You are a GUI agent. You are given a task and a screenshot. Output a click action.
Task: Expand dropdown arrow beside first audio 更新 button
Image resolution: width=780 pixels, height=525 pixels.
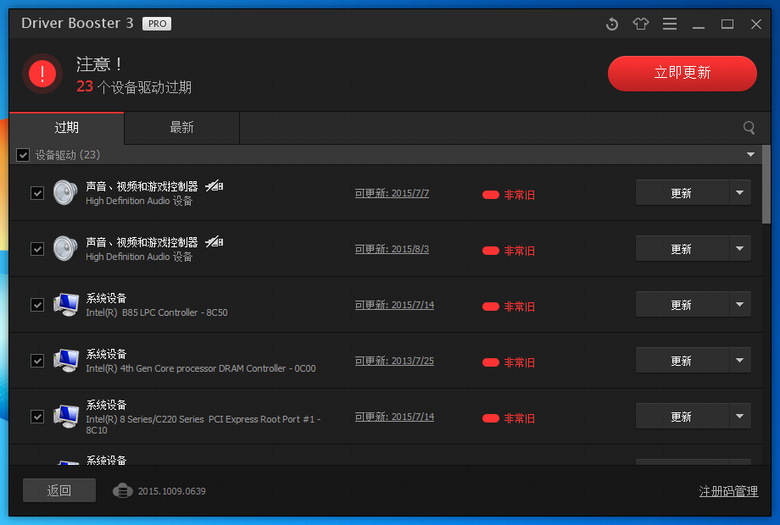pos(740,193)
